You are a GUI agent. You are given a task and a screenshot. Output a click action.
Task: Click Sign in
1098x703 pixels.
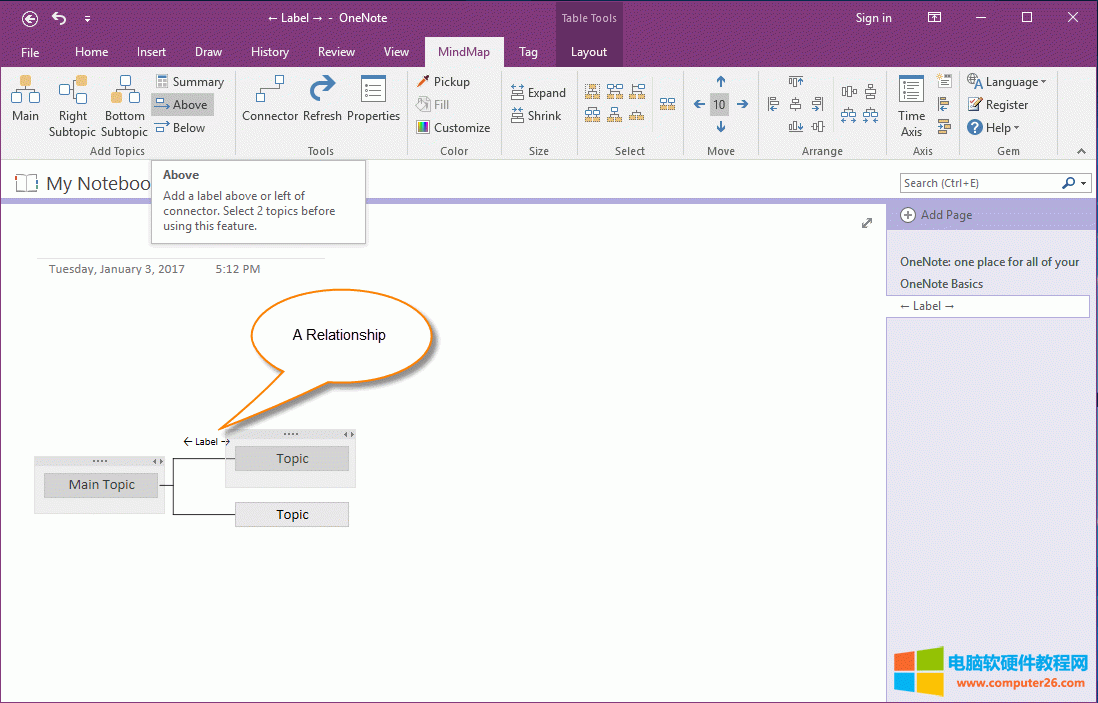click(873, 18)
